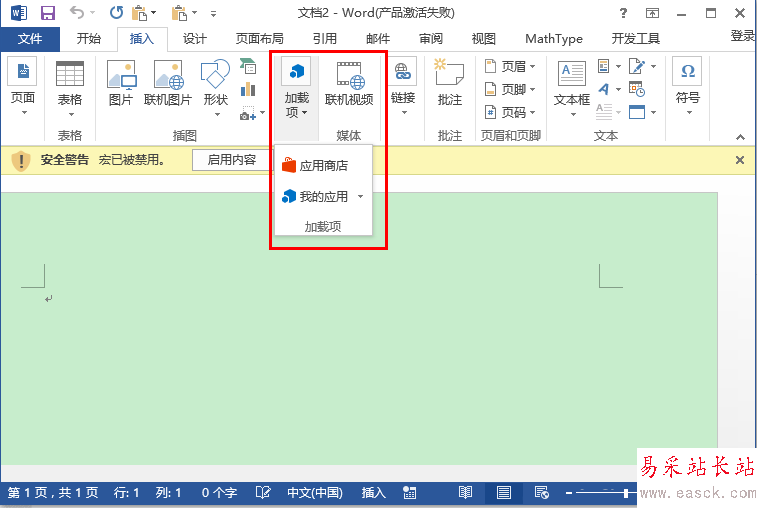Expand the screenshot dropdown arrow
The height and width of the screenshot is (508, 757).
[262, 113]
